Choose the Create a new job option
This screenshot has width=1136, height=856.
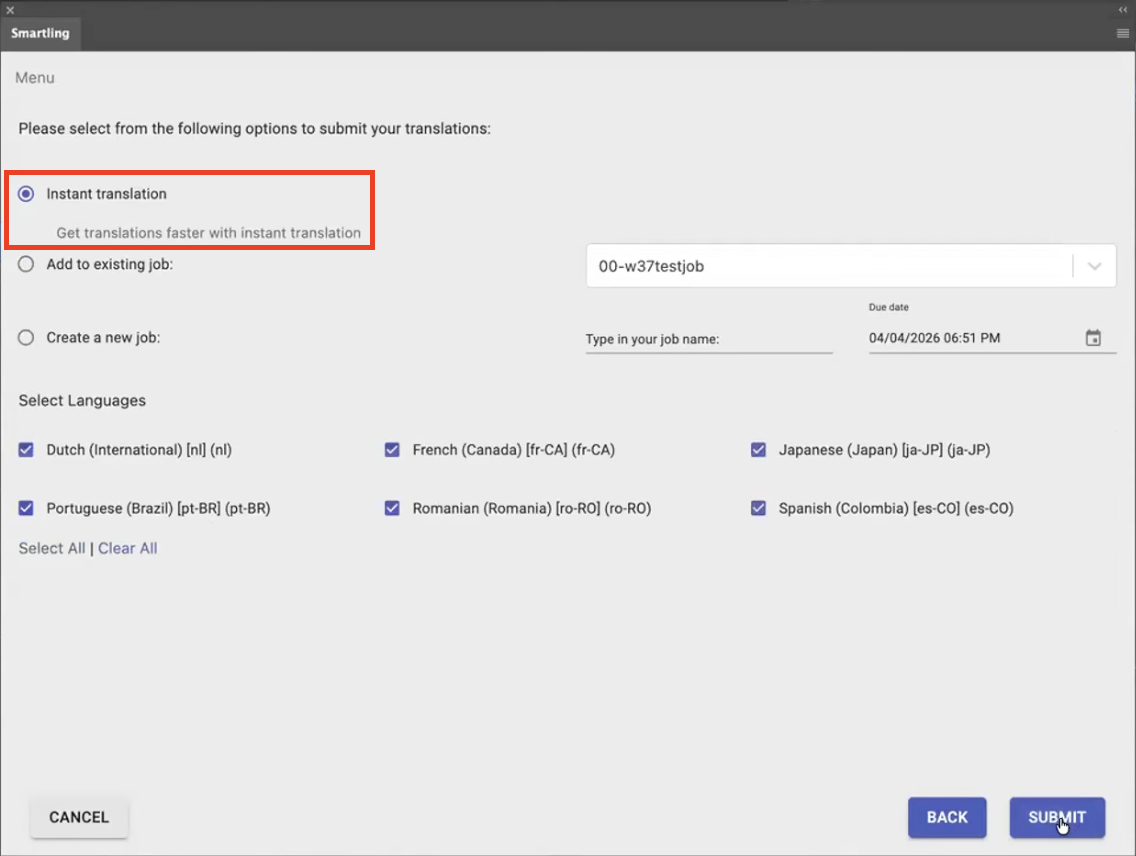(x=25, y=337)
